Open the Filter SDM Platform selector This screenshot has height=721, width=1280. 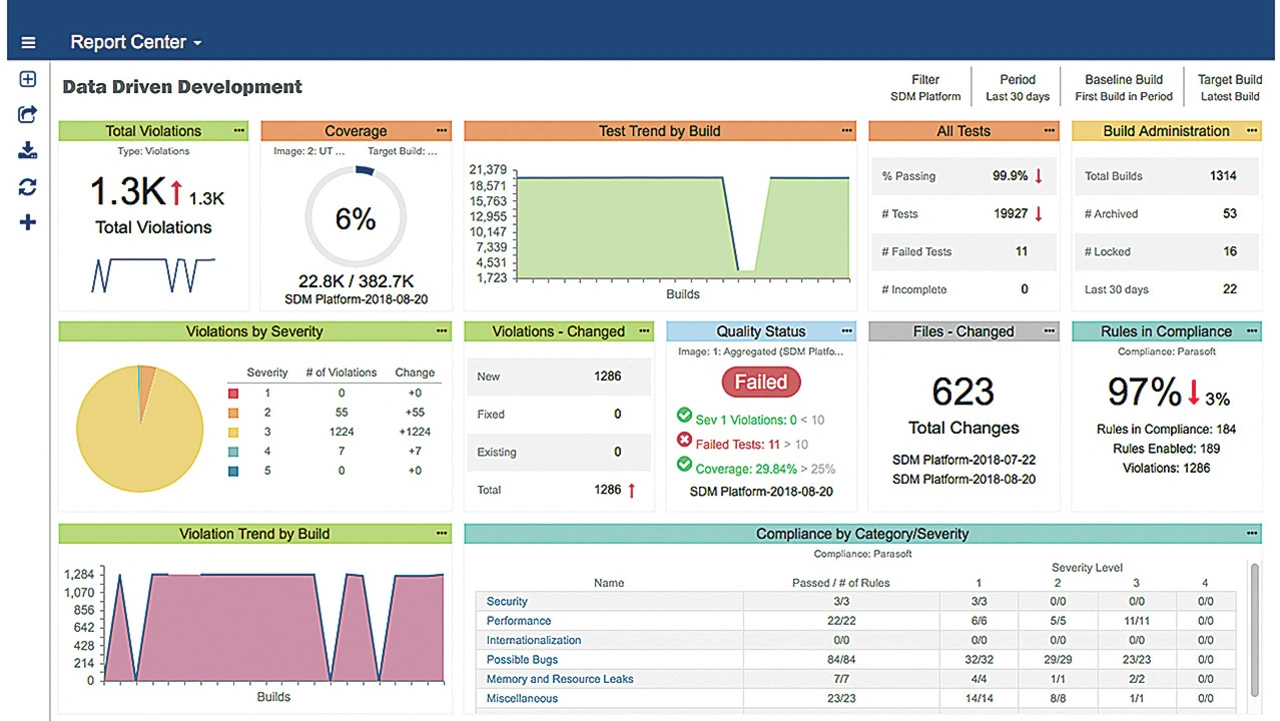(x=925, y=88)
